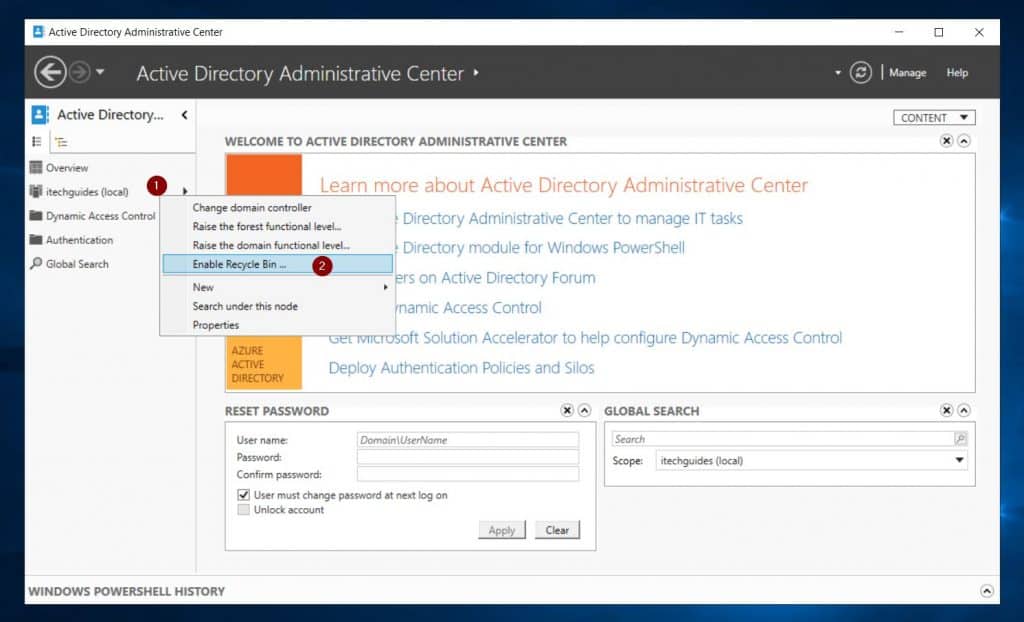Toggle the Unlock account checkbox
Image resolution: width=1024 pixels, height=622 pixels.
click(x=244, y=510)
